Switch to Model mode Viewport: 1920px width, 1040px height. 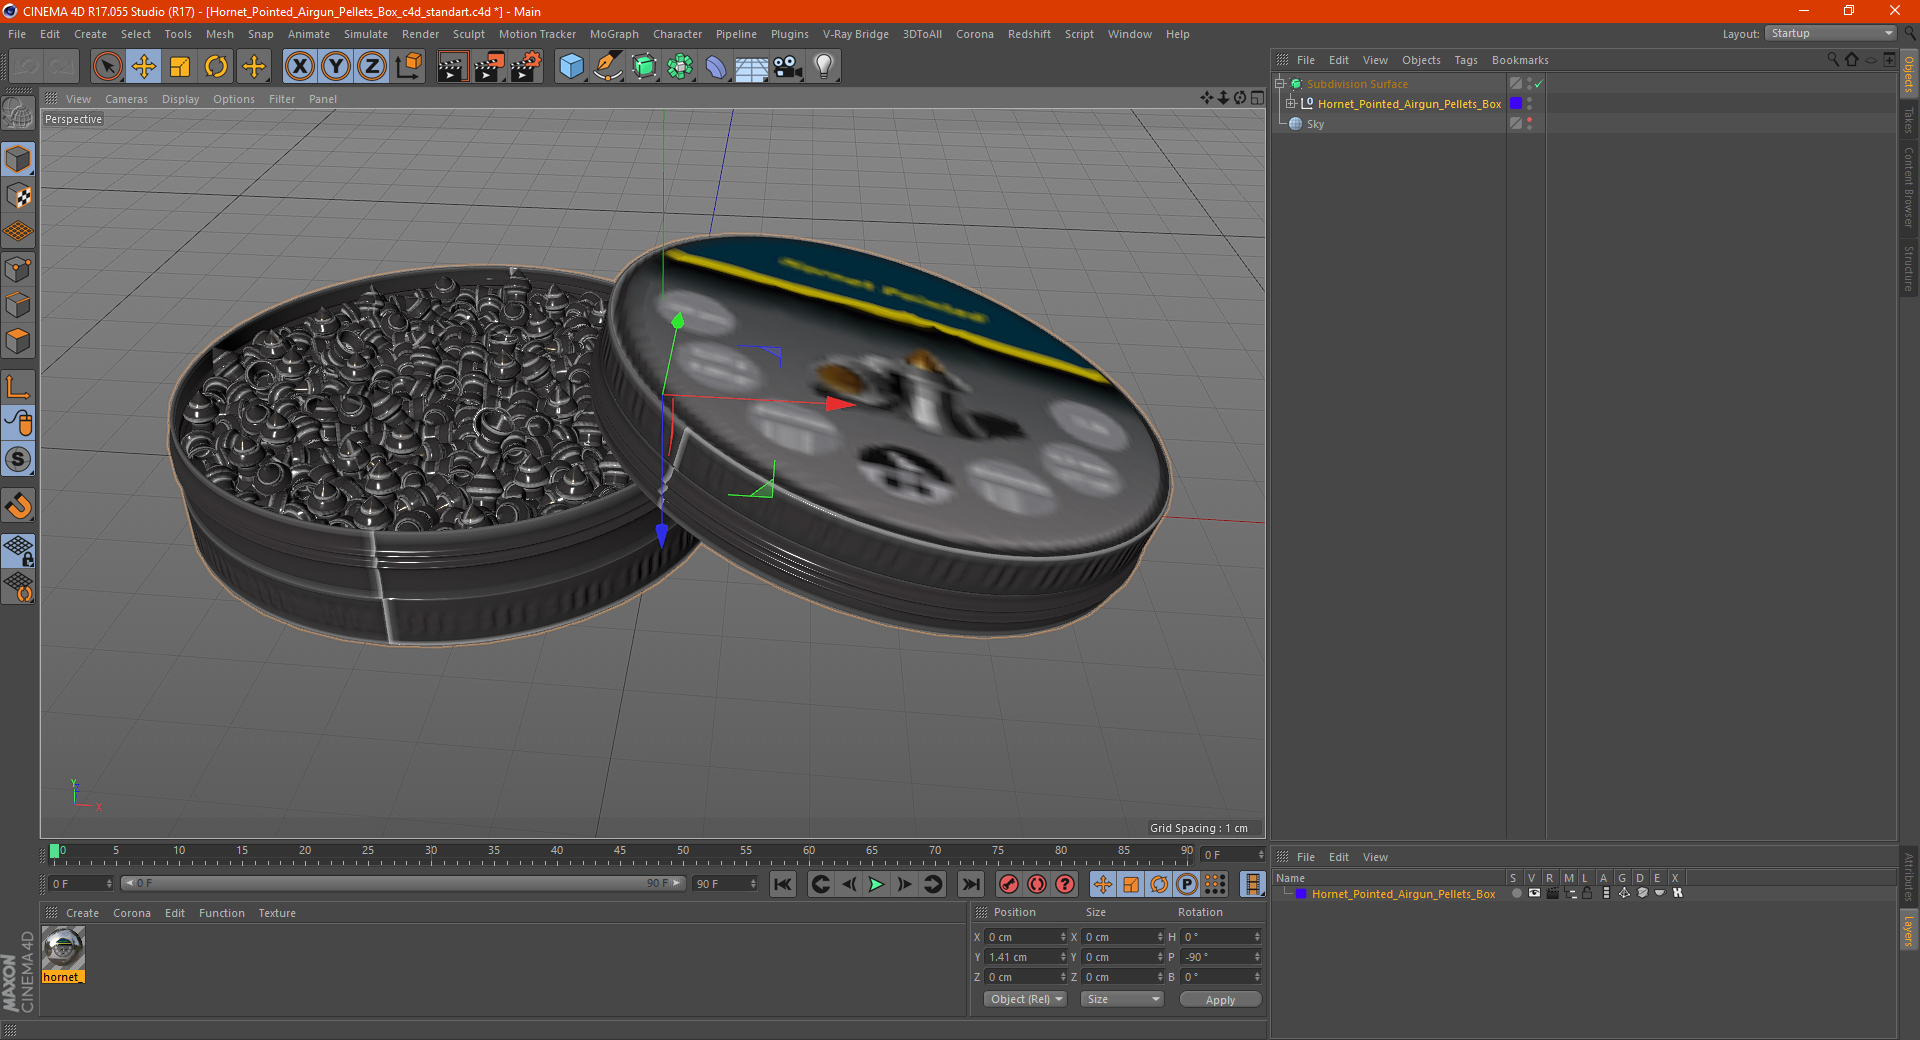point(19,159)
